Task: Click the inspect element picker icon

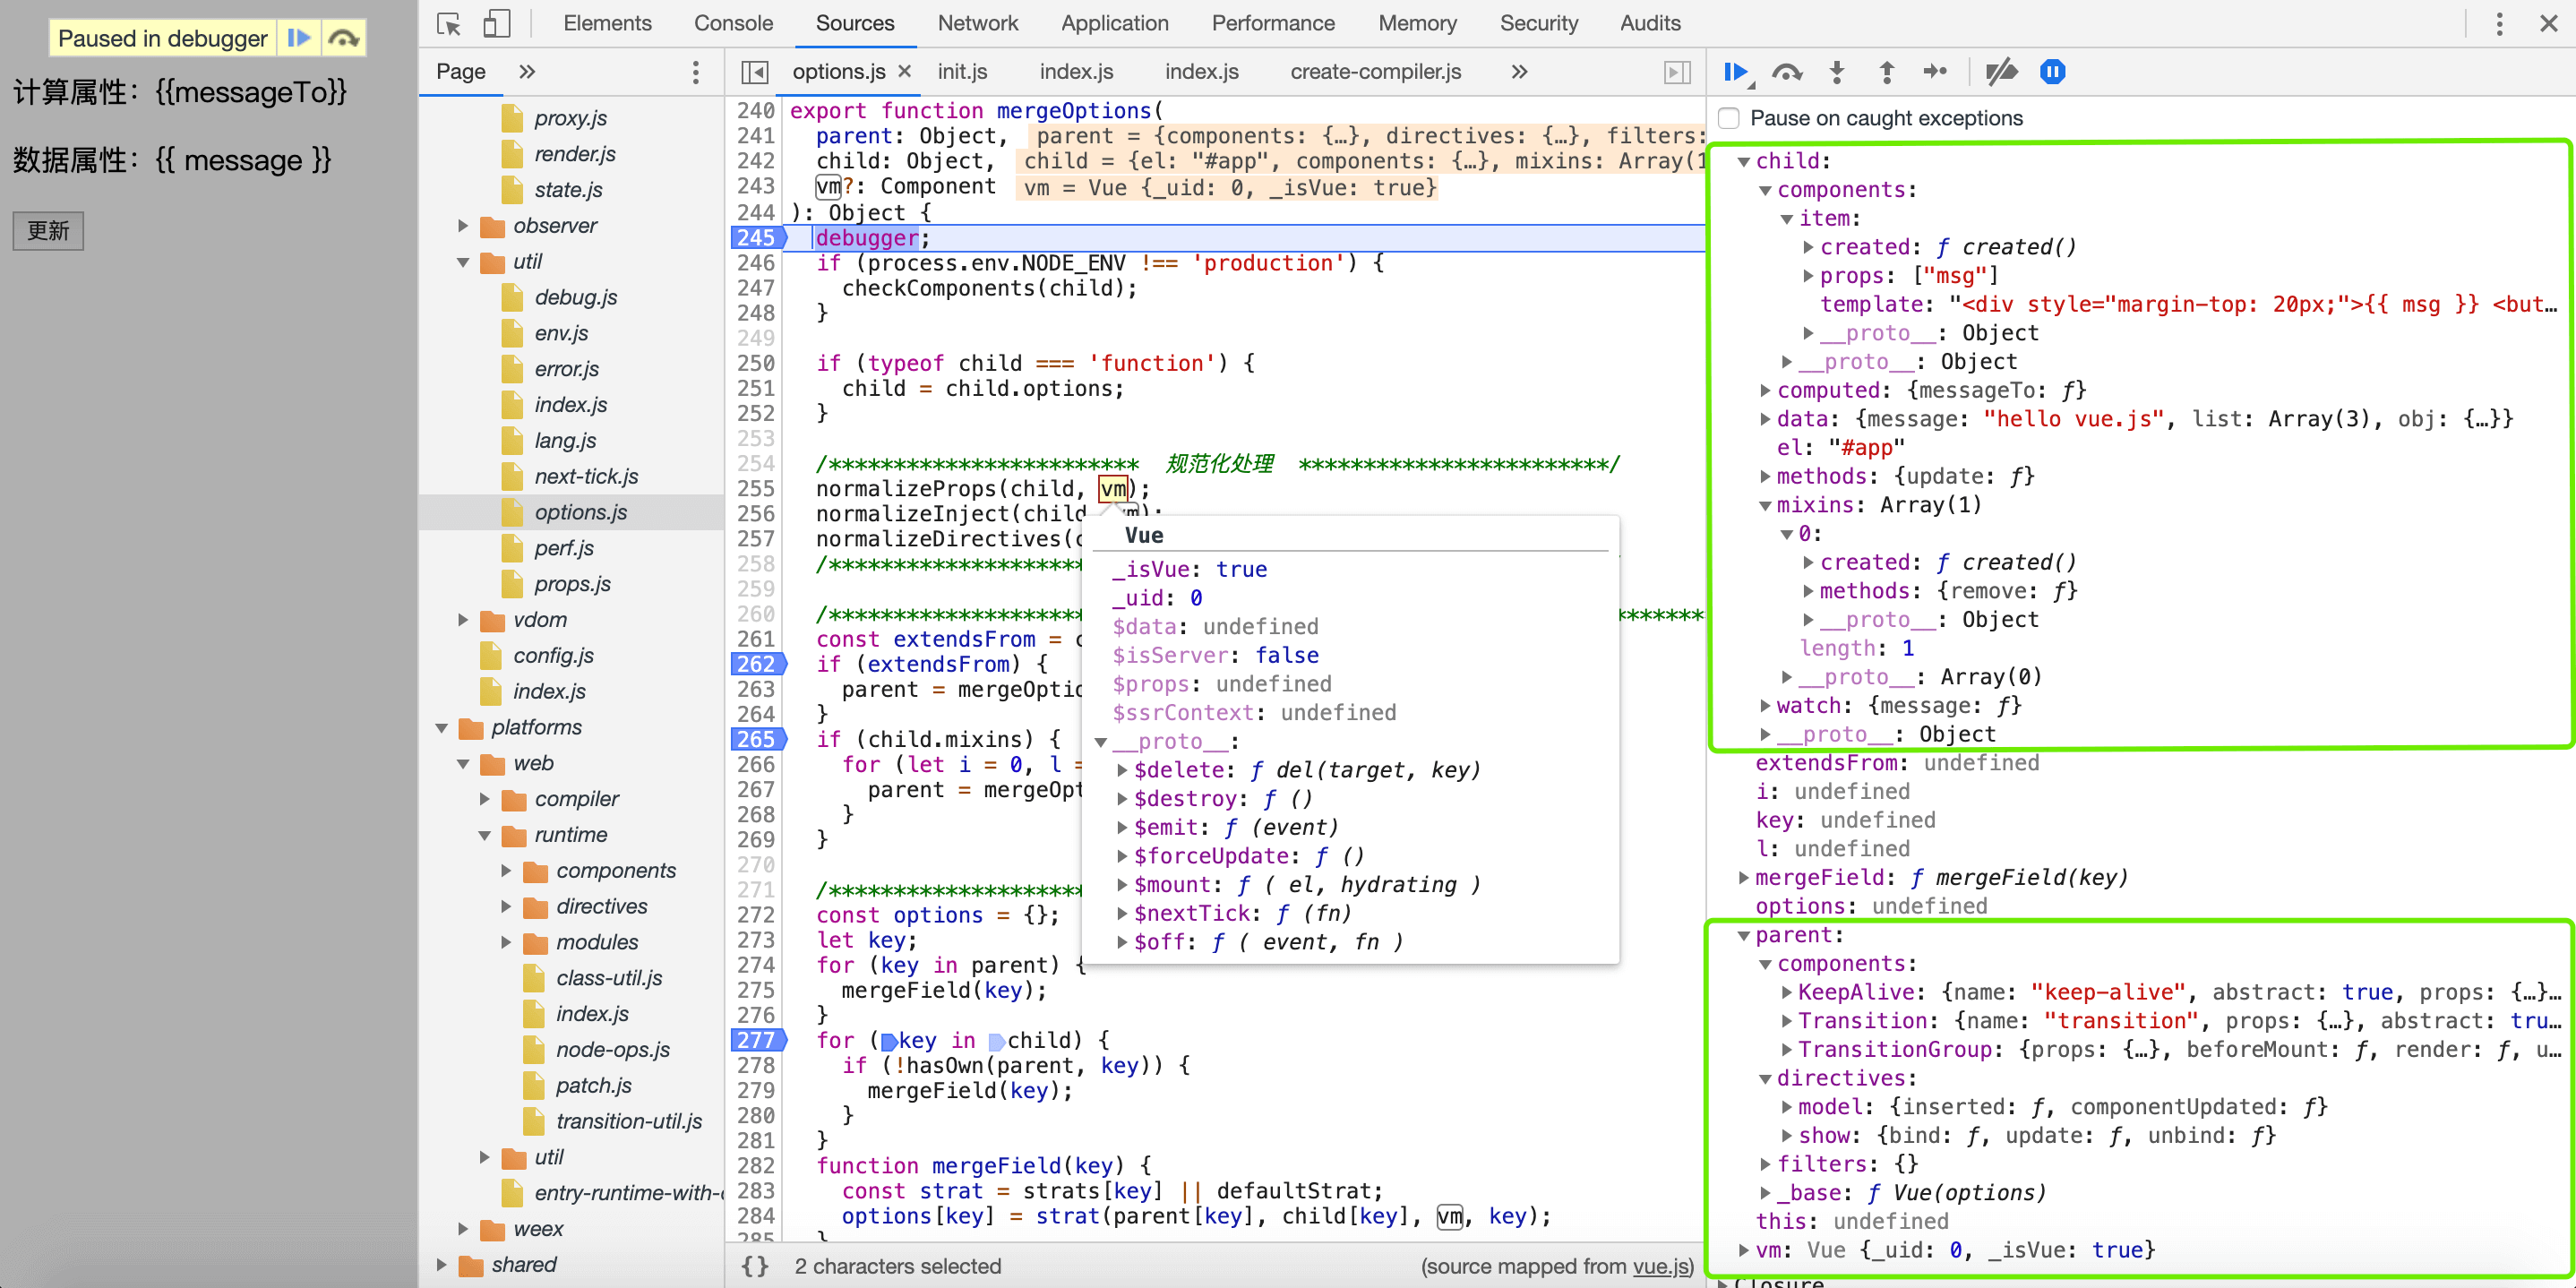Action: (x=449, y=23)
